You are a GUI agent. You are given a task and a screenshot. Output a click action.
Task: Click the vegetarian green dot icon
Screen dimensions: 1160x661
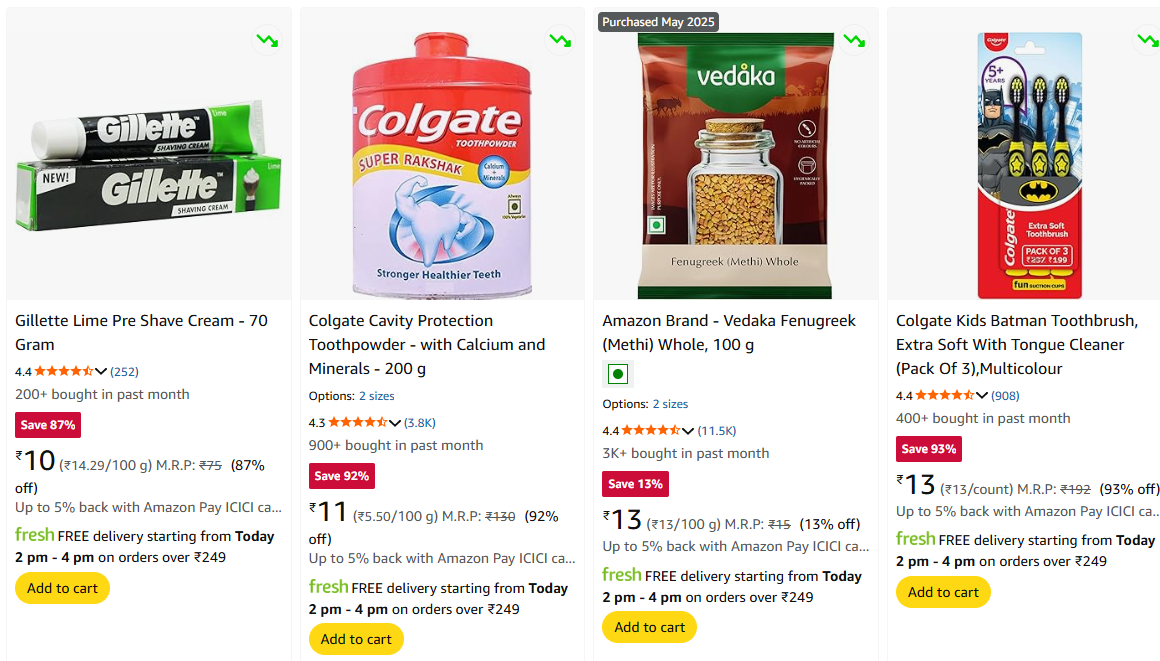click(x=618, y=375)
